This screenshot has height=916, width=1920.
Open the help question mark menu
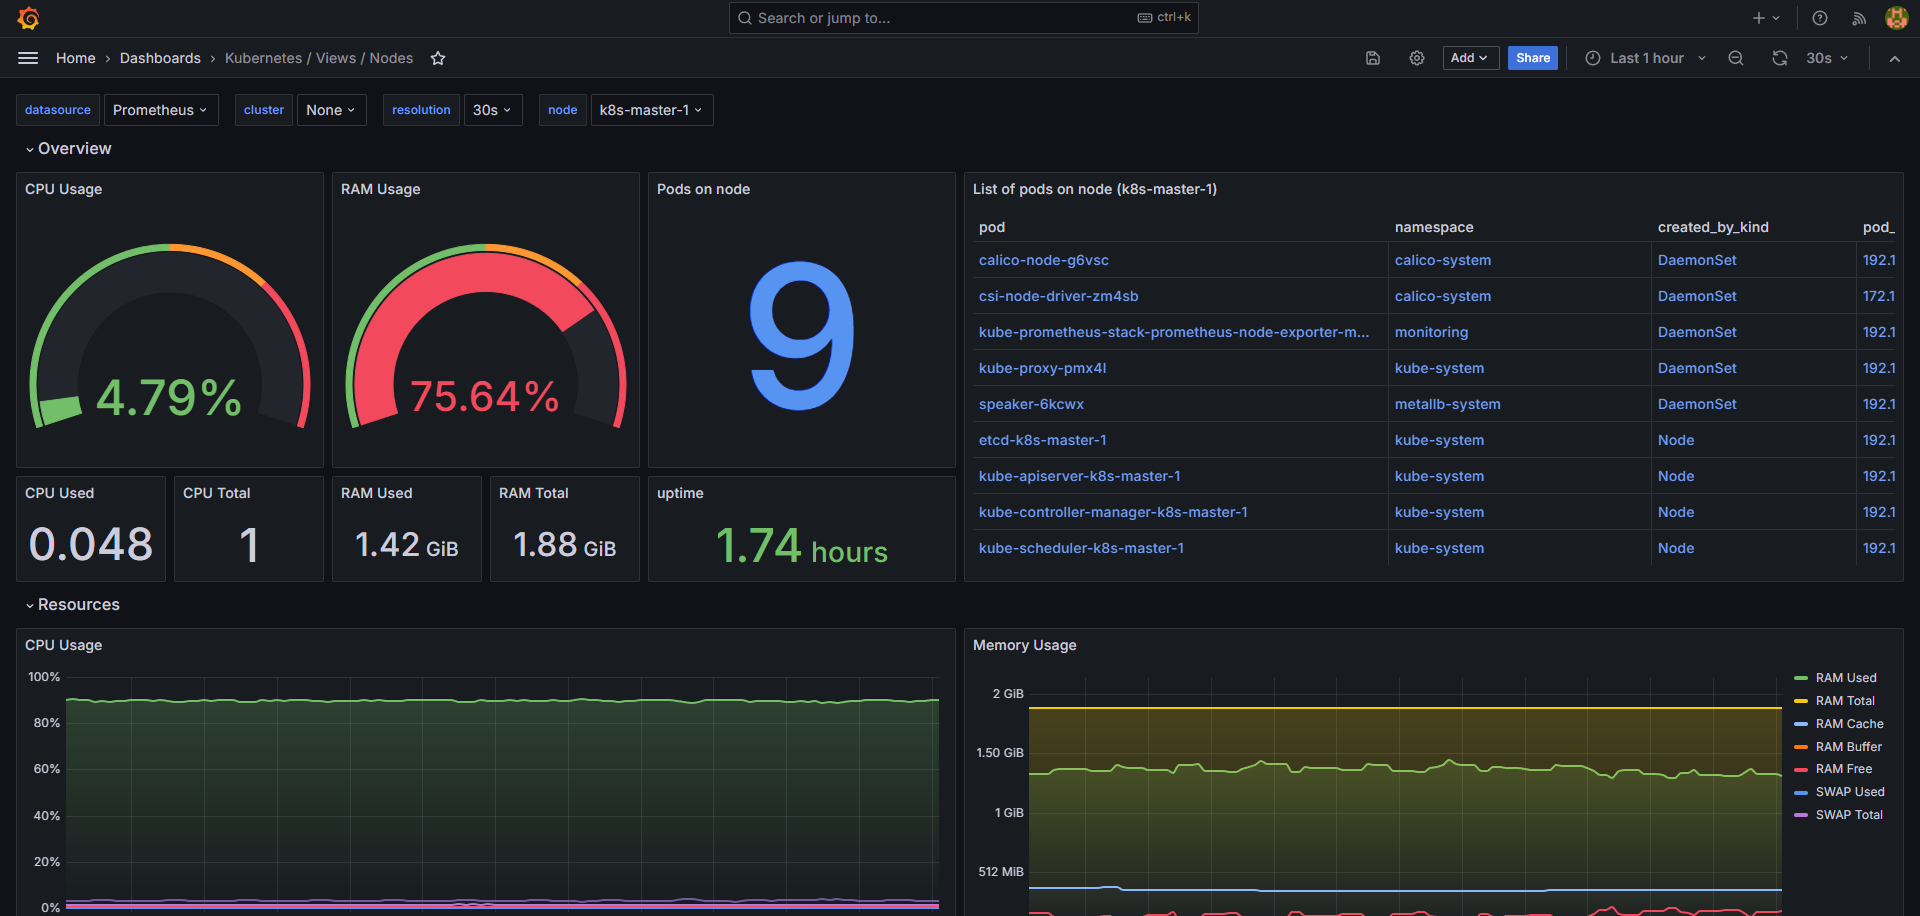click(x=1820, y=18)
